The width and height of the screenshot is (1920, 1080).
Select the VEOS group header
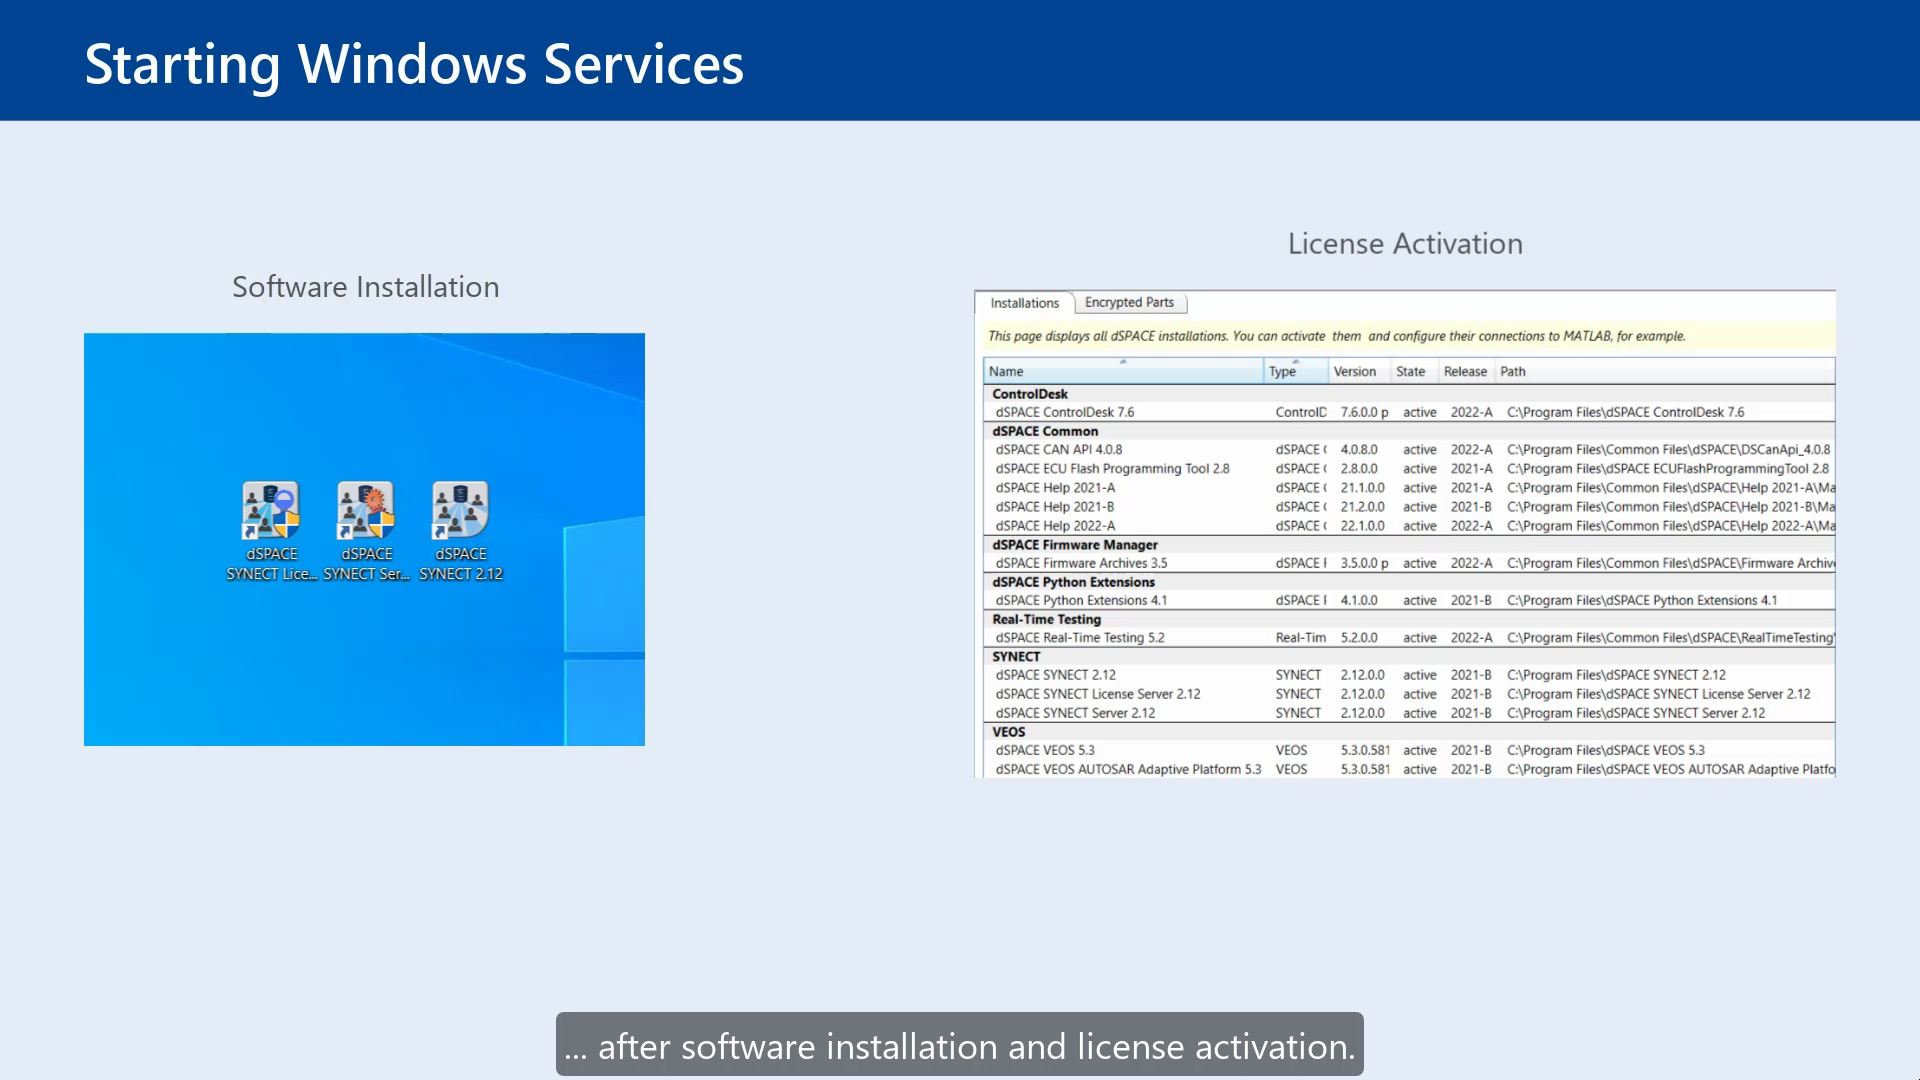[x=1409, y=732]
